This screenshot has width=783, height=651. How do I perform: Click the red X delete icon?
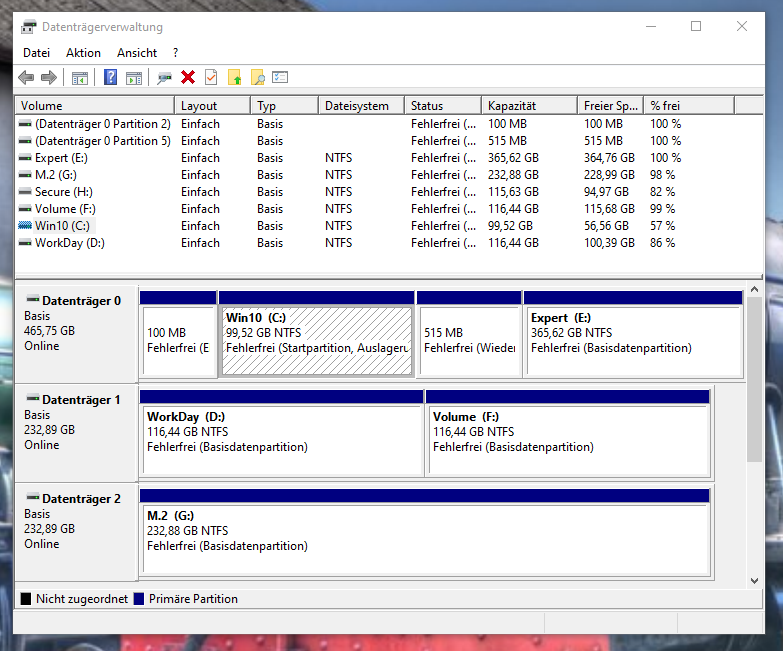click(x=188, y=77)
